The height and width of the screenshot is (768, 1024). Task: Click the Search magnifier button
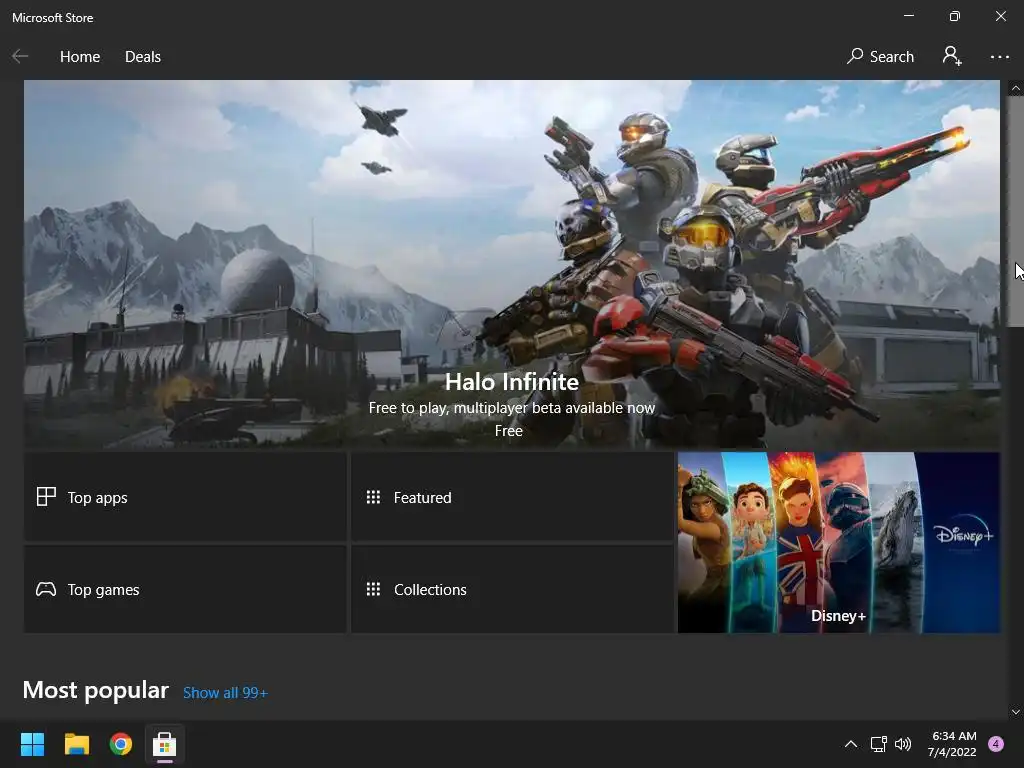(880, 57)
